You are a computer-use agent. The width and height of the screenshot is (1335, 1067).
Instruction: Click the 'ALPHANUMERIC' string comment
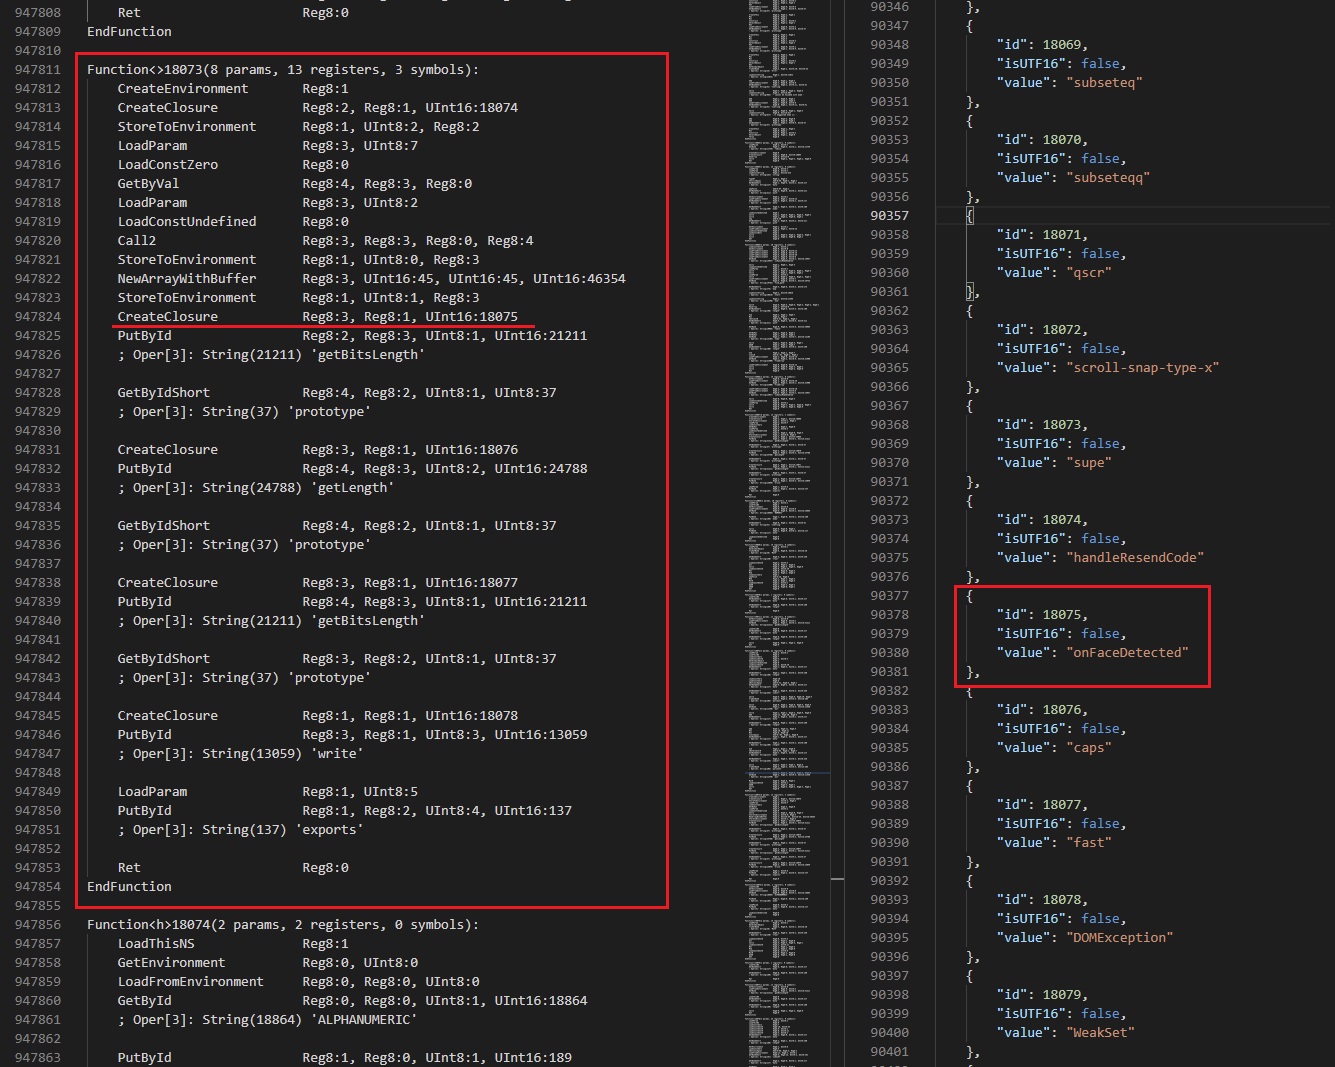pyautogui.click(x=268, y=1020)
